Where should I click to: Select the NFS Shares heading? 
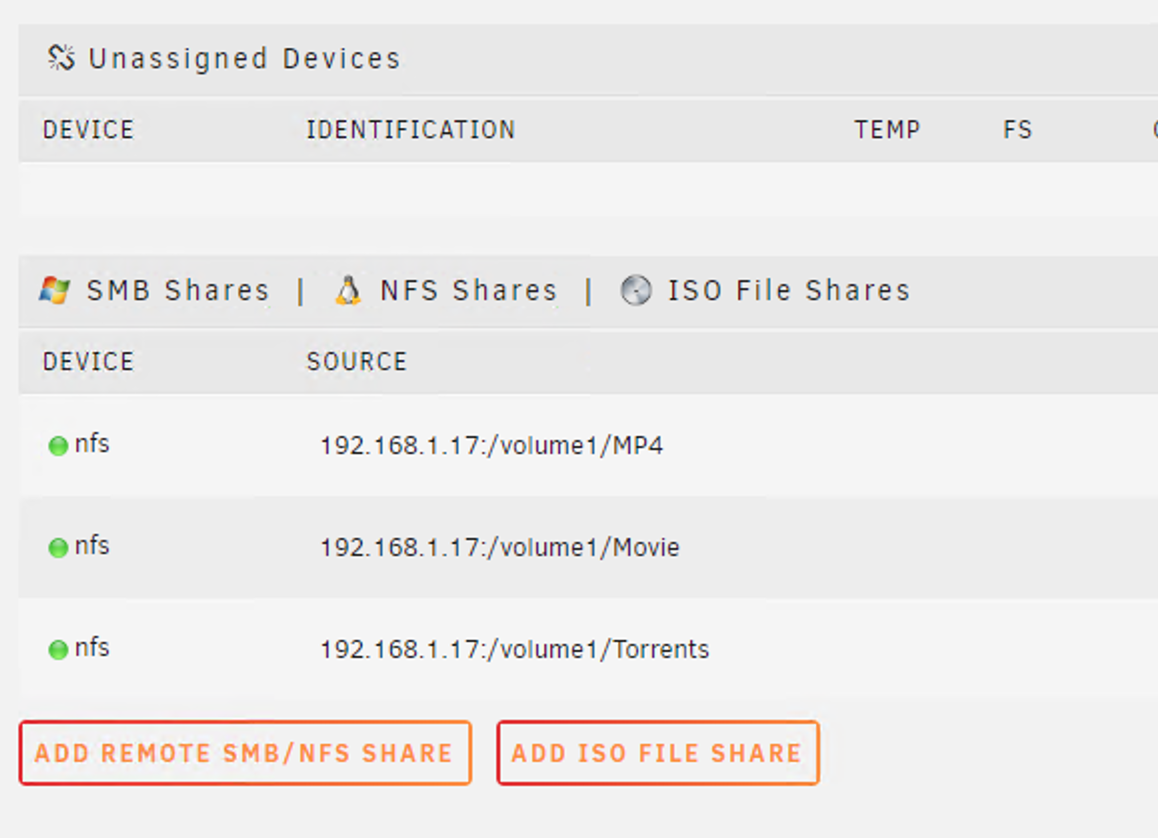(x=468, y=291)
